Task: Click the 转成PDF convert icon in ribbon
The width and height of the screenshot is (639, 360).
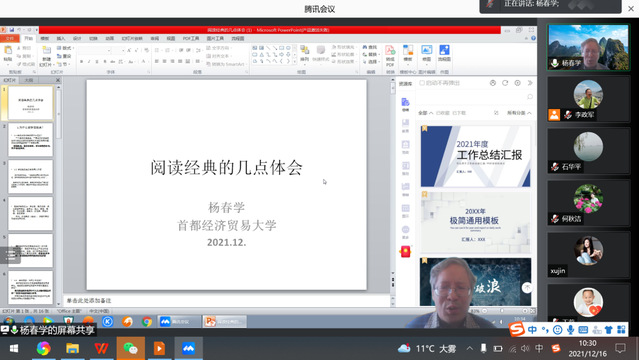Action: point(390,55)
